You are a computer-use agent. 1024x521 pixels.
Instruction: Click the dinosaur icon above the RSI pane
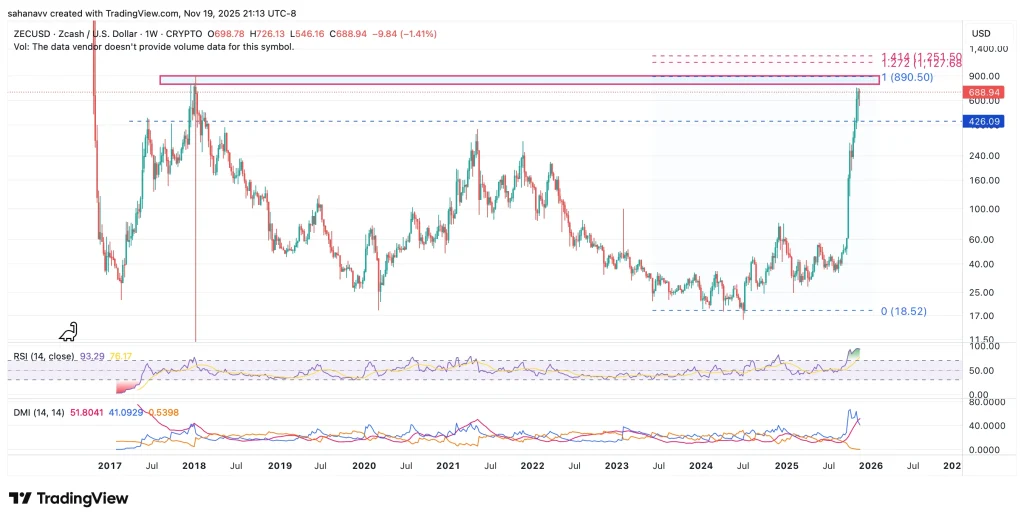70,332
